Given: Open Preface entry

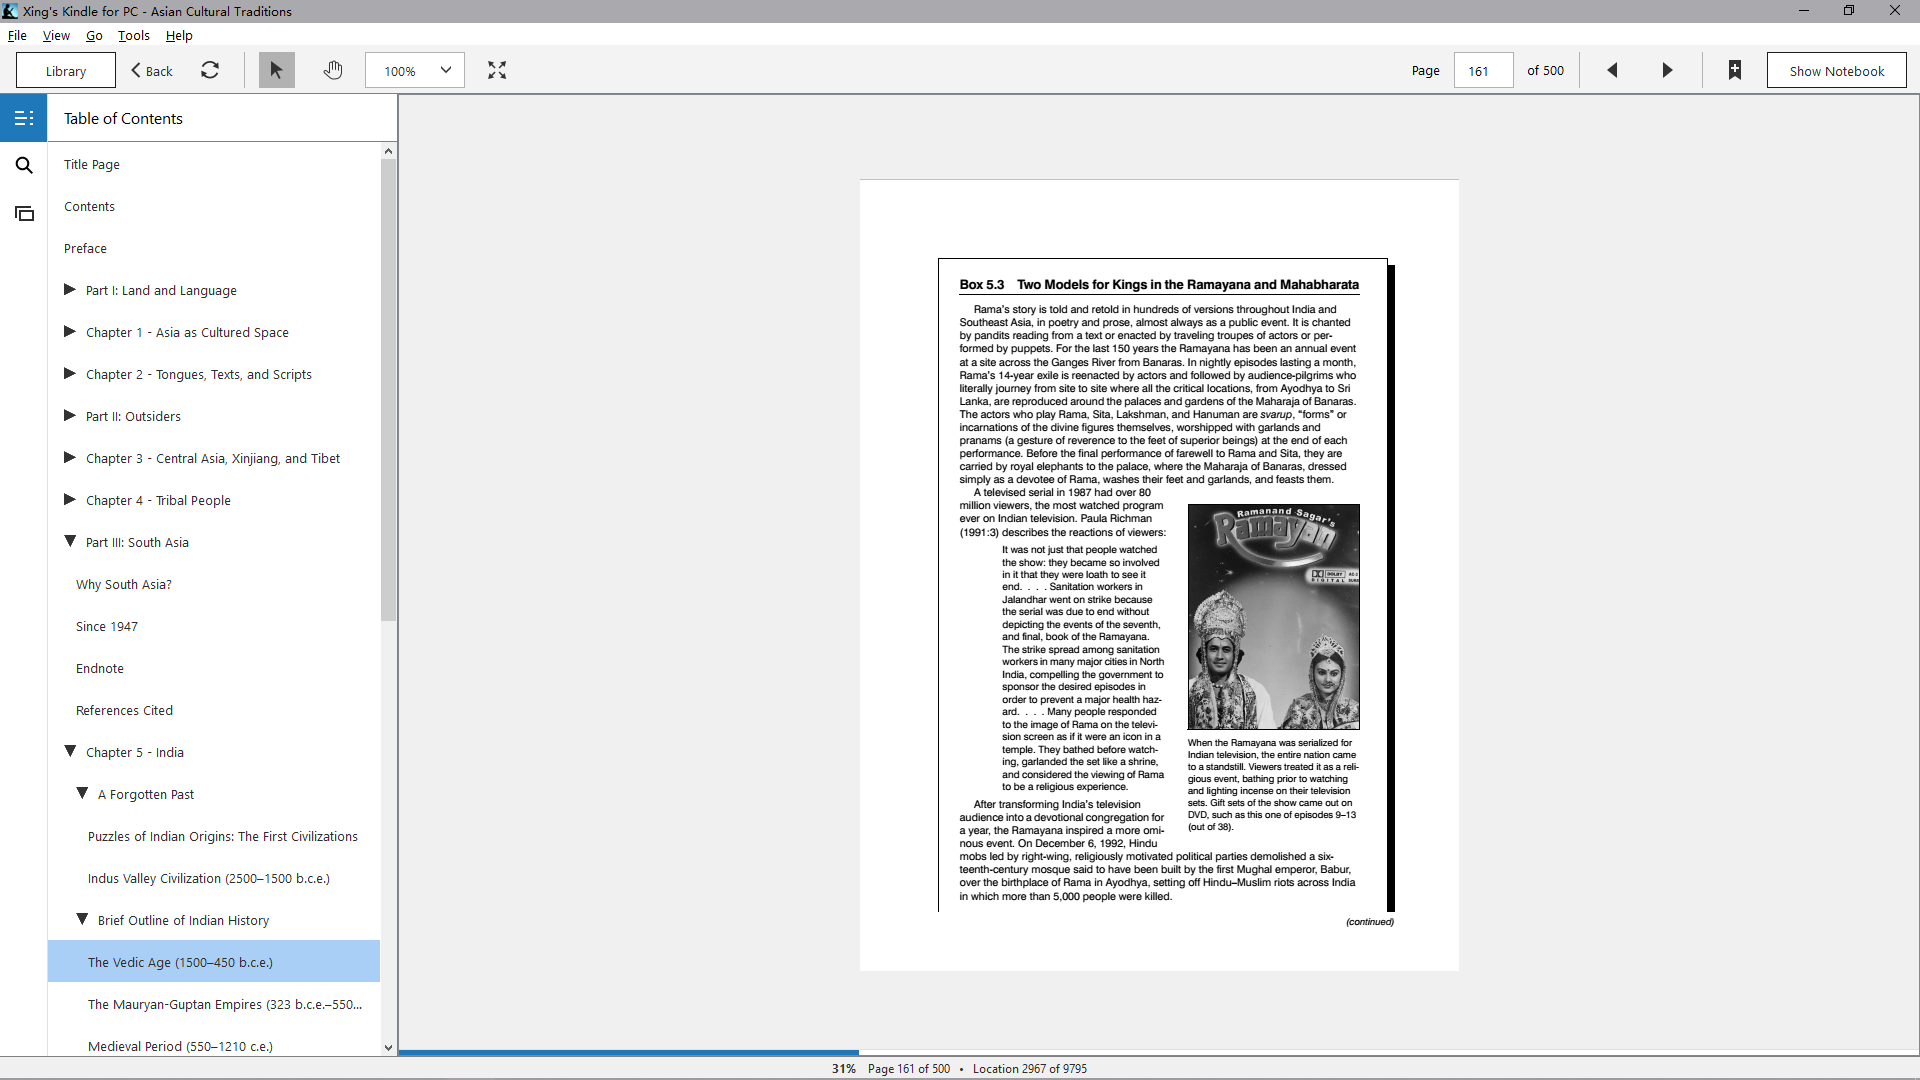Looking at the screenshot, I should (x=85, y=248).
